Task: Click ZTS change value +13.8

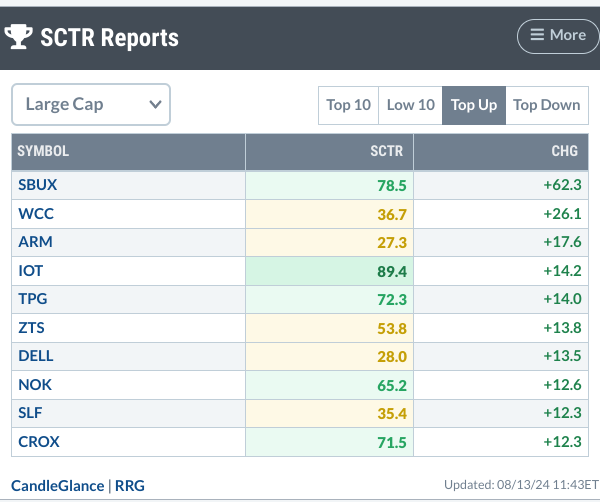Action: pos(562,328)
